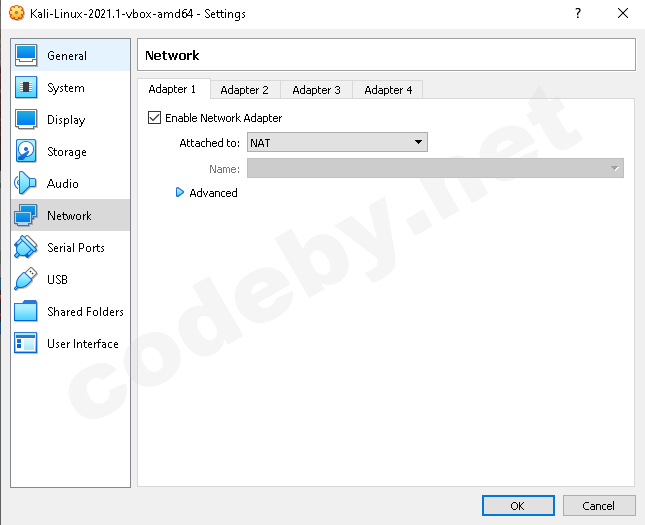The height and width of the screenshot is (525, 645).
Task: Open the Serial Ports connector icon
Action: [x=26, y=247]
